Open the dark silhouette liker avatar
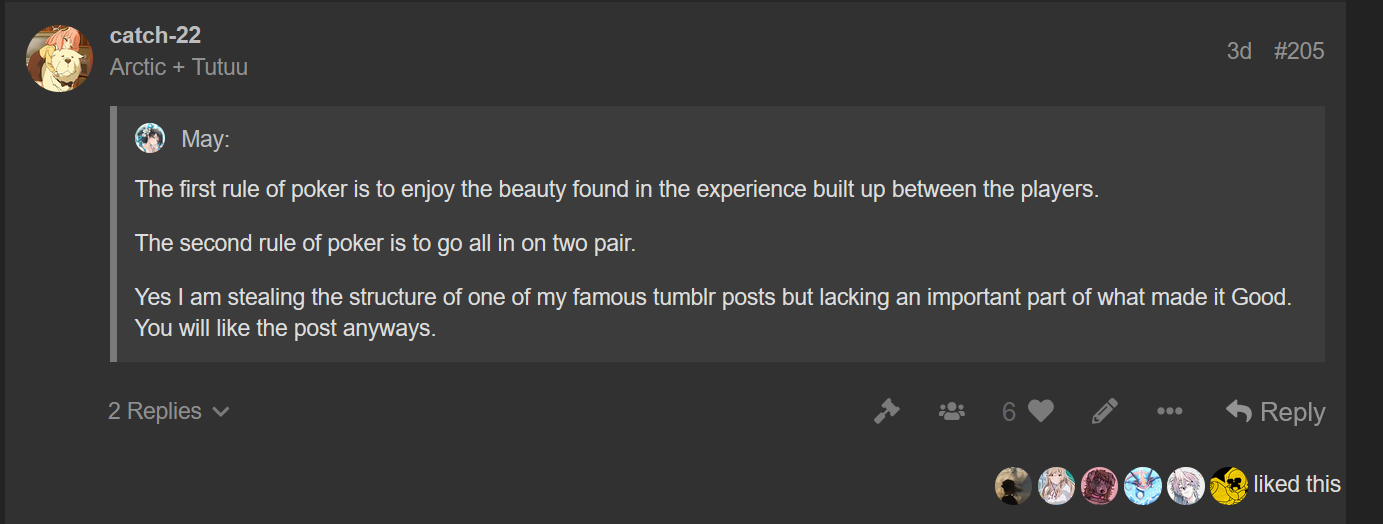The width and height of the screenshot is (1383, 524). pos(1013,485)
